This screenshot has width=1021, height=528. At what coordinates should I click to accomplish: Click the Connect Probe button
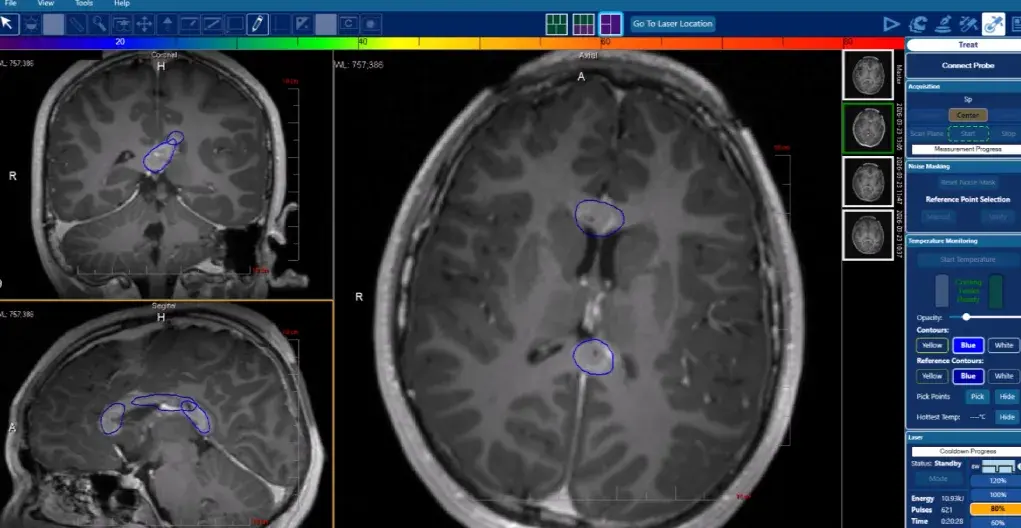[x=967, y=66]
